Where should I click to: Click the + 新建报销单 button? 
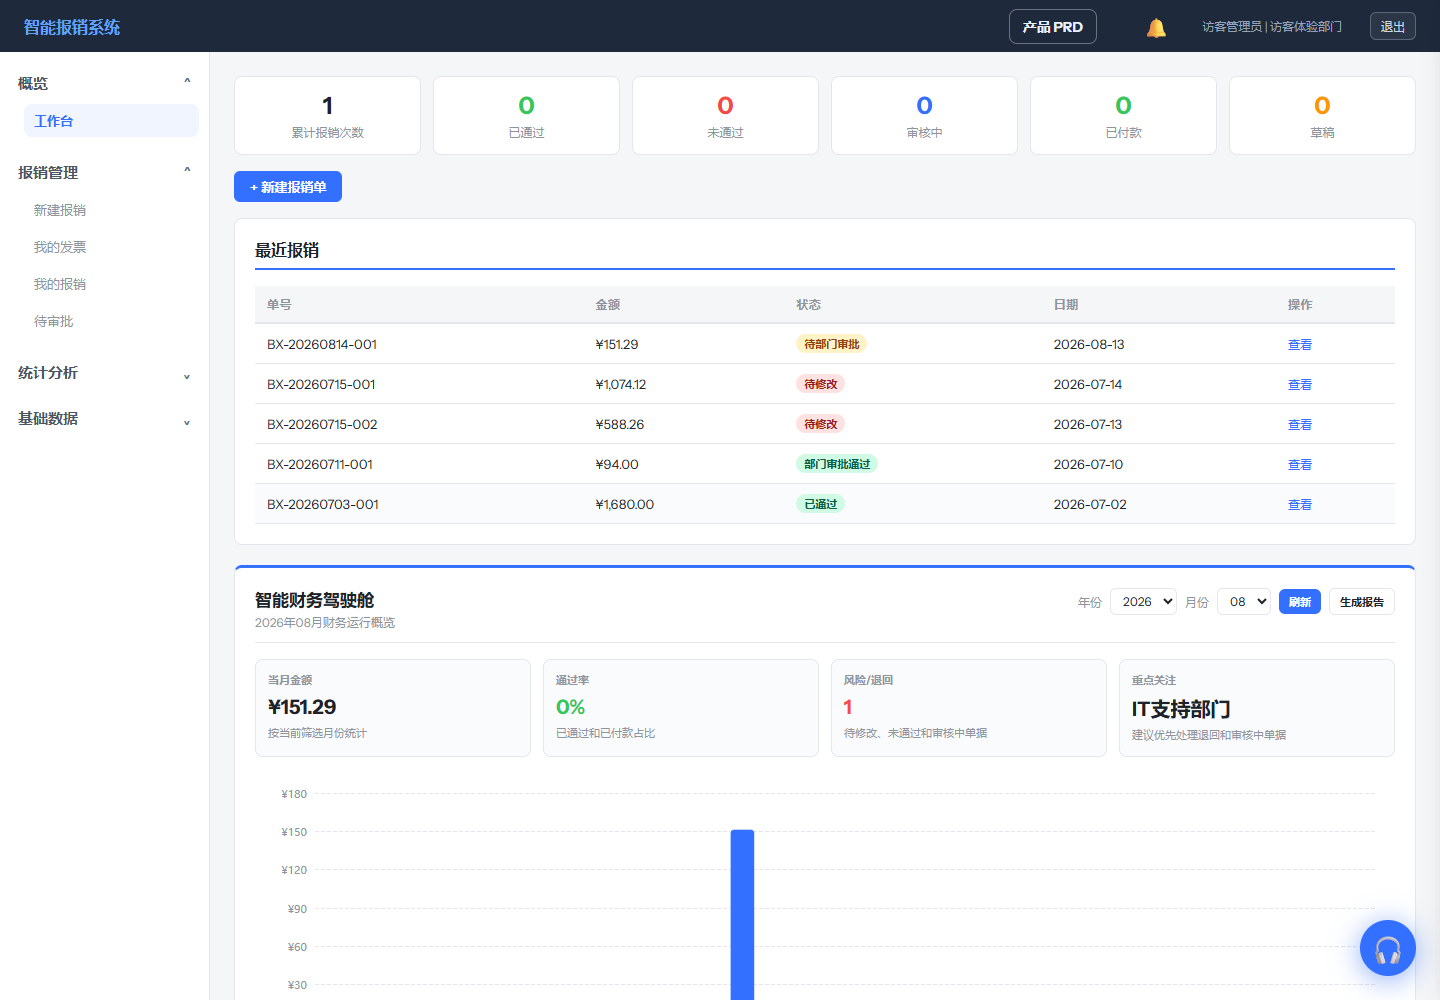click(x=288, y=187)
